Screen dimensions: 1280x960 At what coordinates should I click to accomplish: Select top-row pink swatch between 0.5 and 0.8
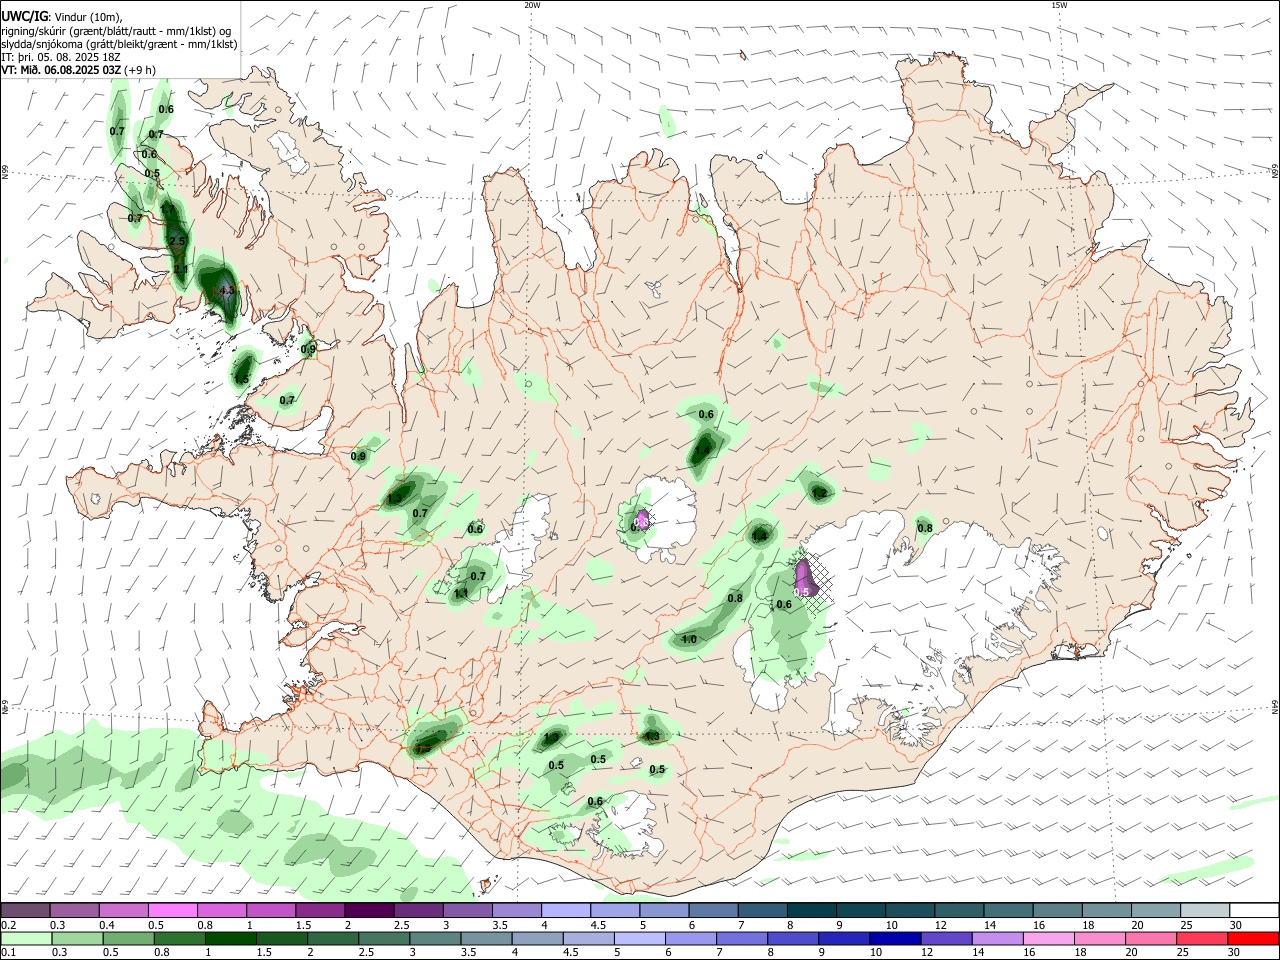[172, 910]
